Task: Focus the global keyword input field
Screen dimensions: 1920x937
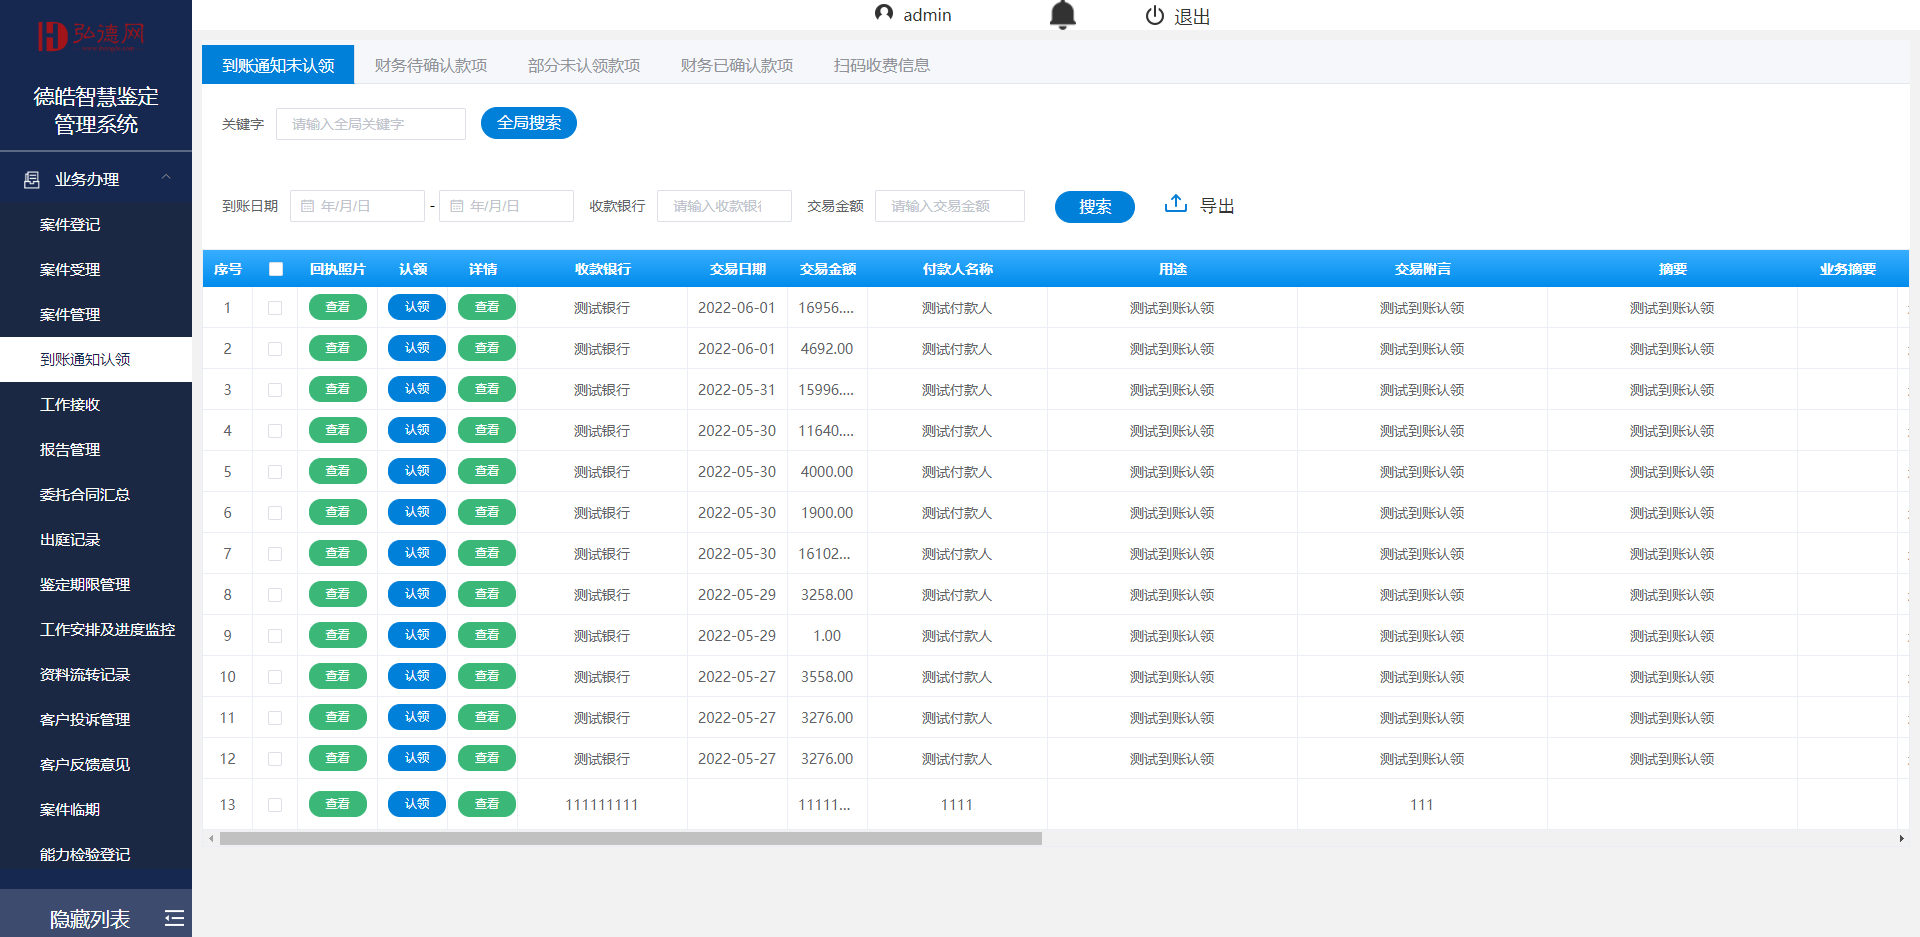Action: [371, 124]
